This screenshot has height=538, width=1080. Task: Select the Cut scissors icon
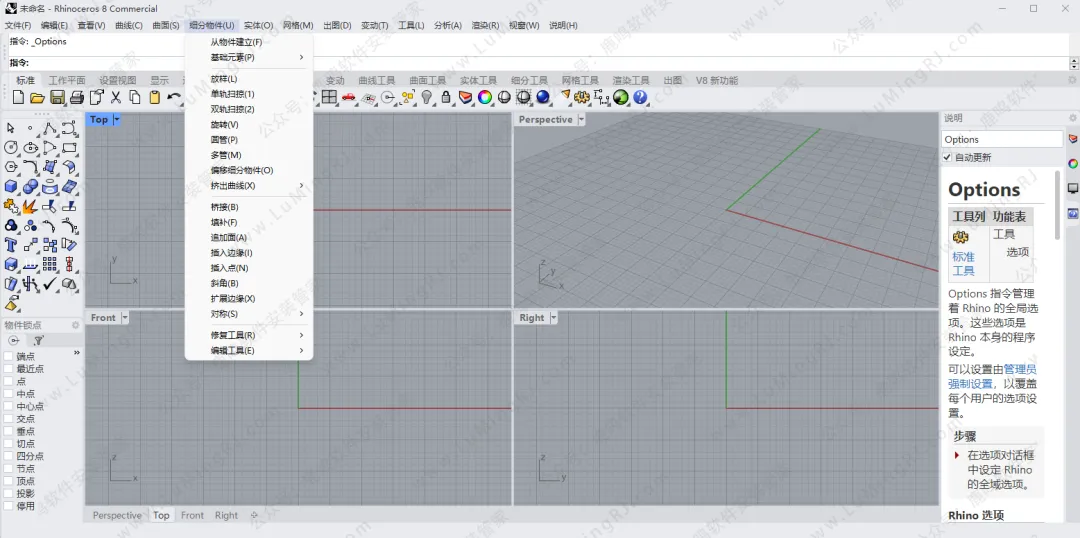[x=115, y=97]
